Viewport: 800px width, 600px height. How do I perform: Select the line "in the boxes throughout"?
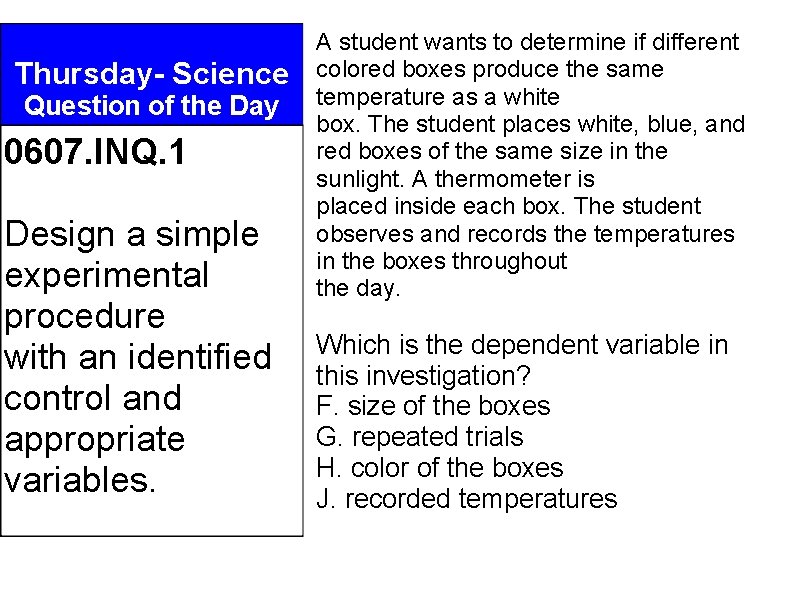click(x=441, y=262)
